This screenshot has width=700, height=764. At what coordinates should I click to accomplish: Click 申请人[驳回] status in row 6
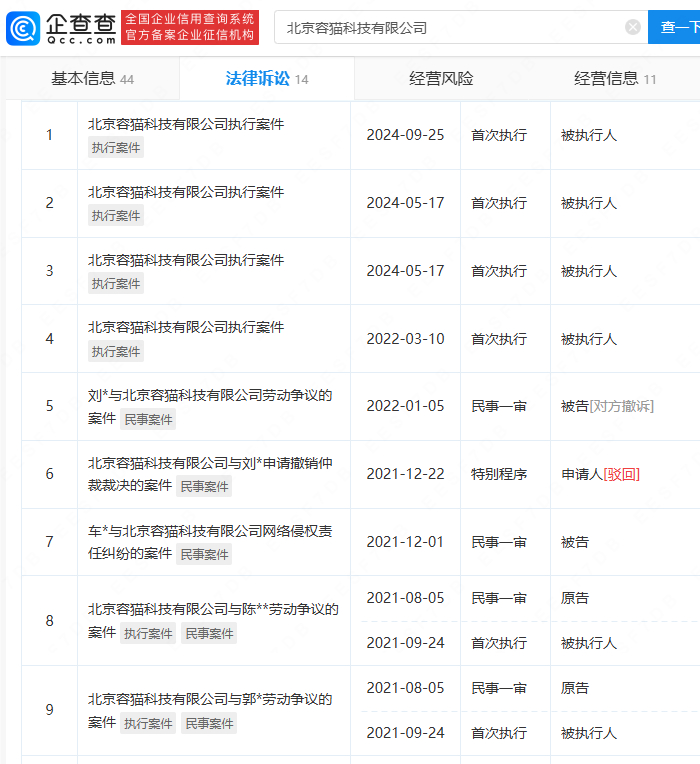coord(601,474)
